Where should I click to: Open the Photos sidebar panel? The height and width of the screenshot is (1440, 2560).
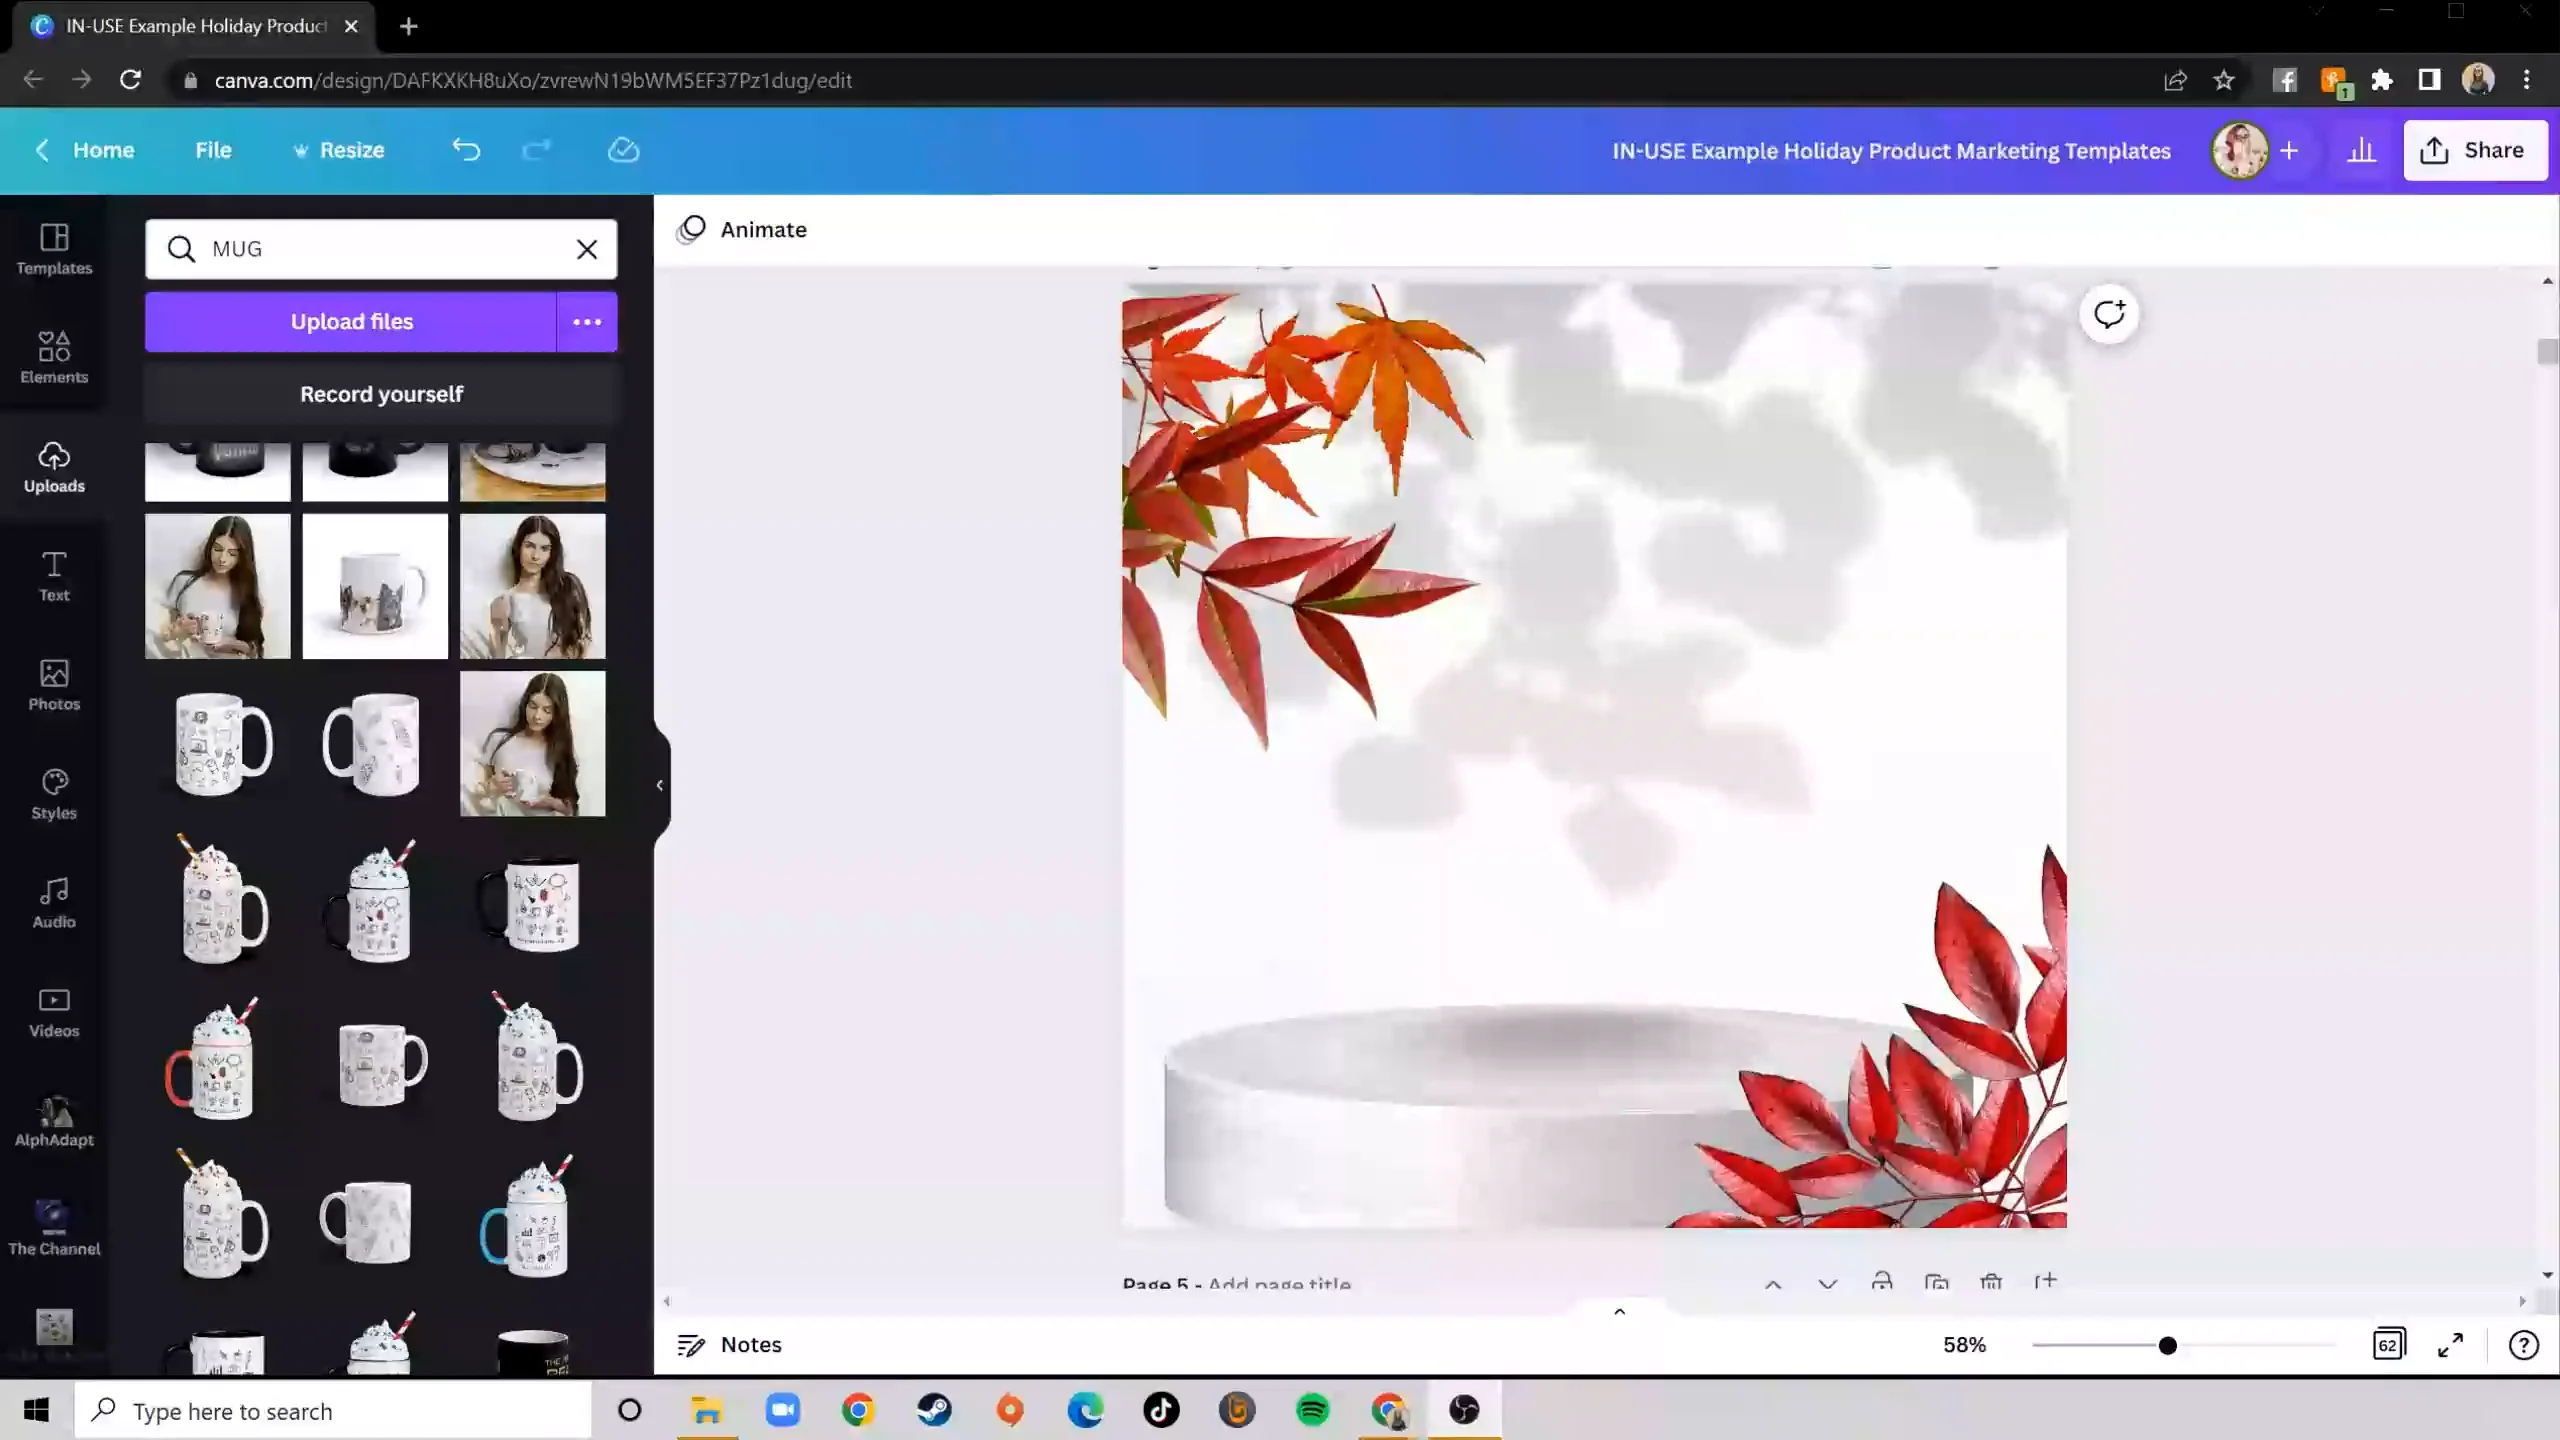click(54, 685)
